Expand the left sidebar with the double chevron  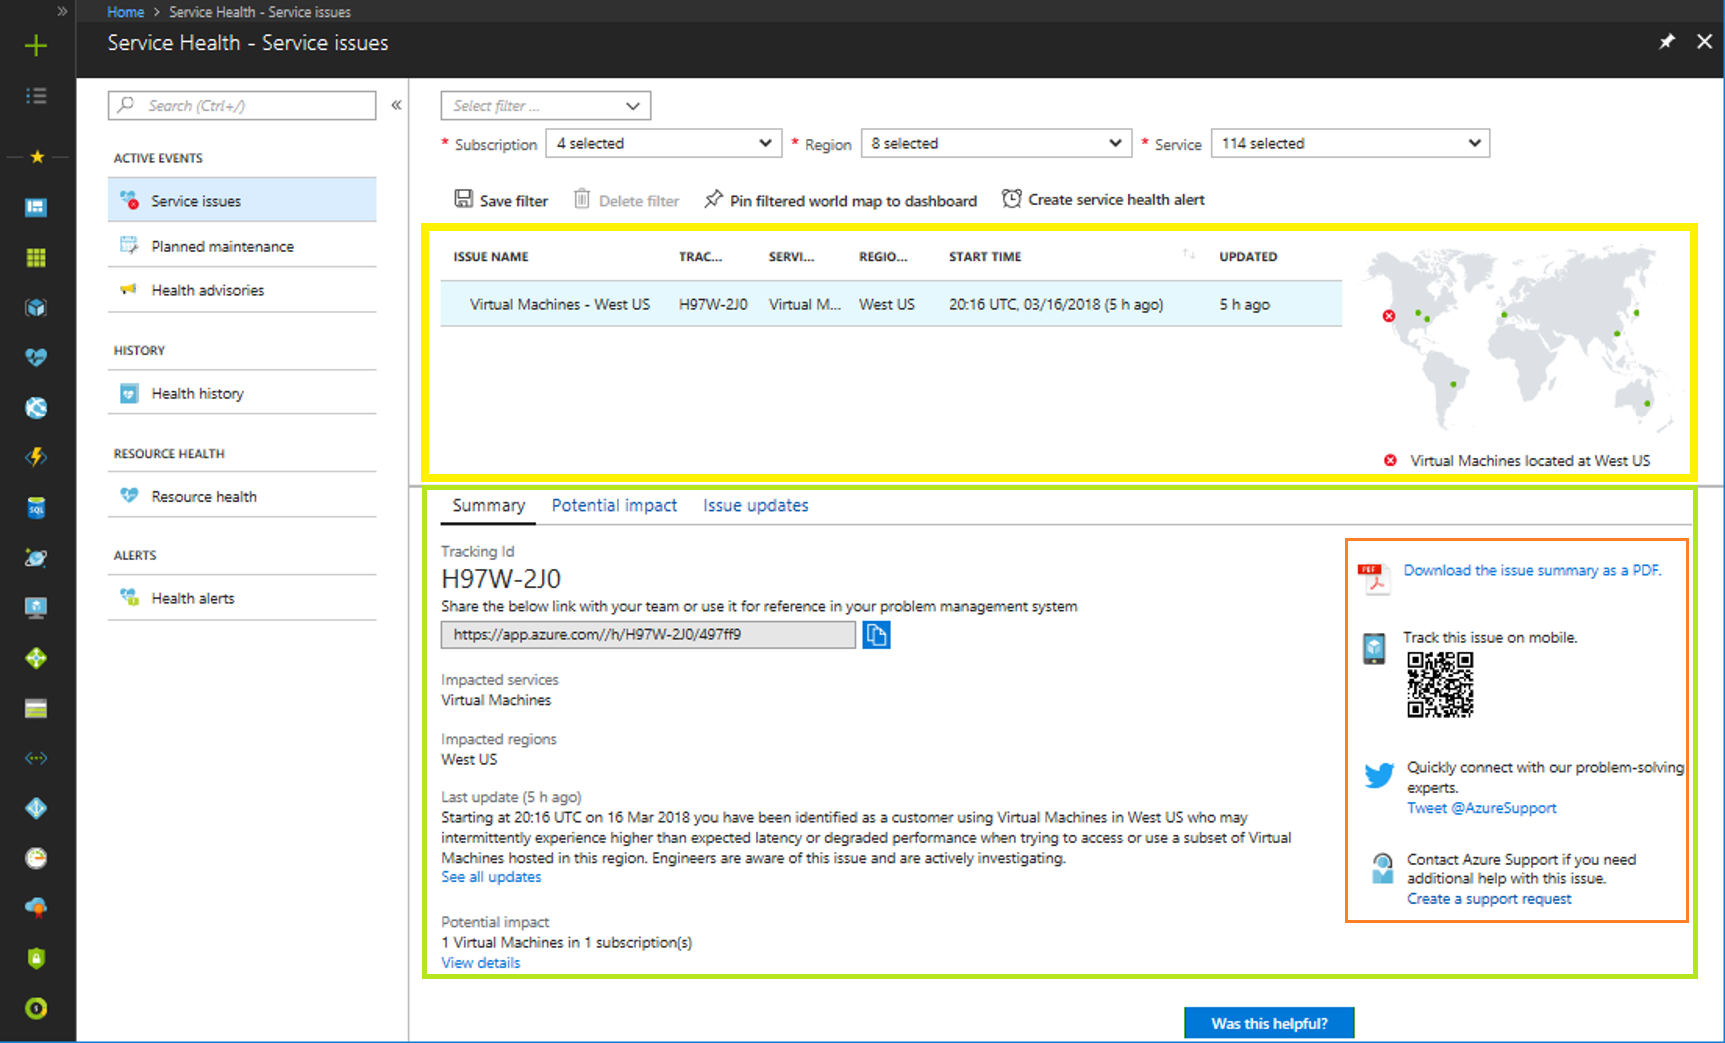62,11
